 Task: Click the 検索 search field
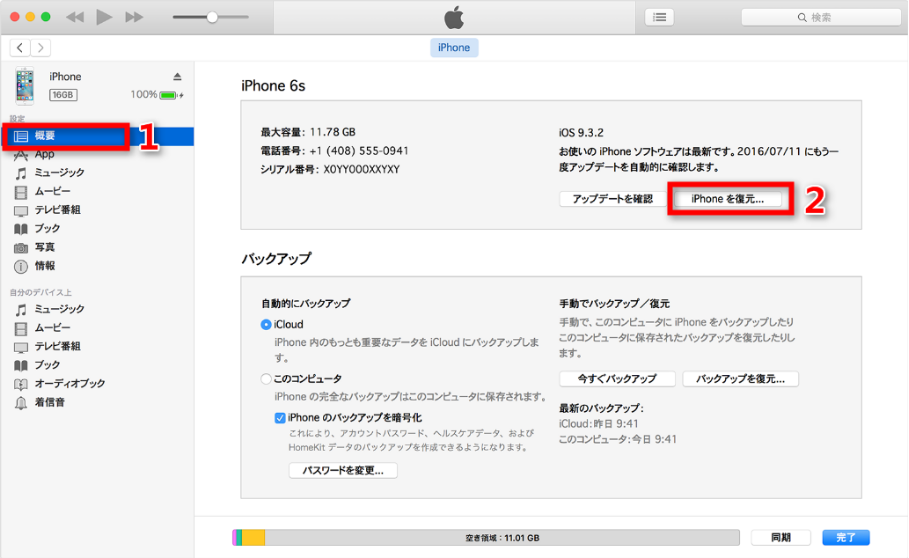pyautogui.click(x=820, y=17)
